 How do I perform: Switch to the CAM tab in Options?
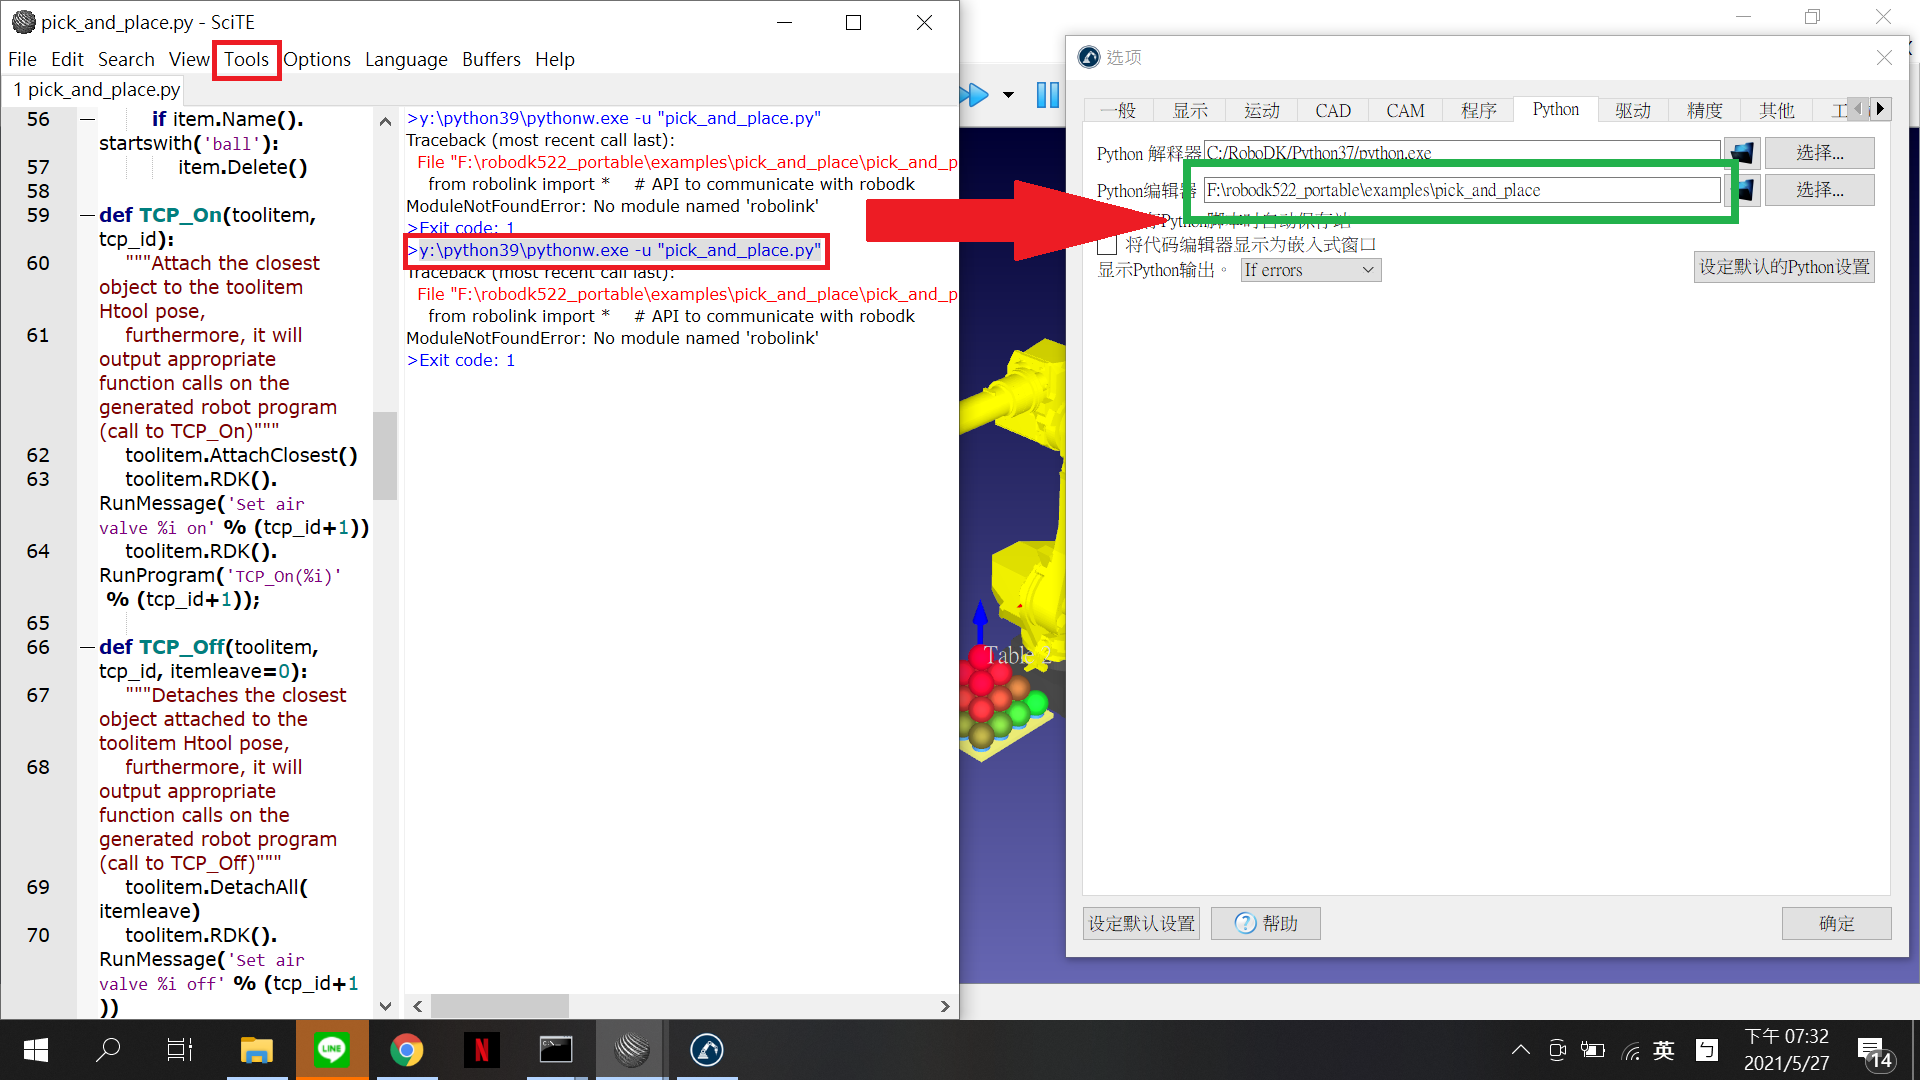click(1405, 110)
